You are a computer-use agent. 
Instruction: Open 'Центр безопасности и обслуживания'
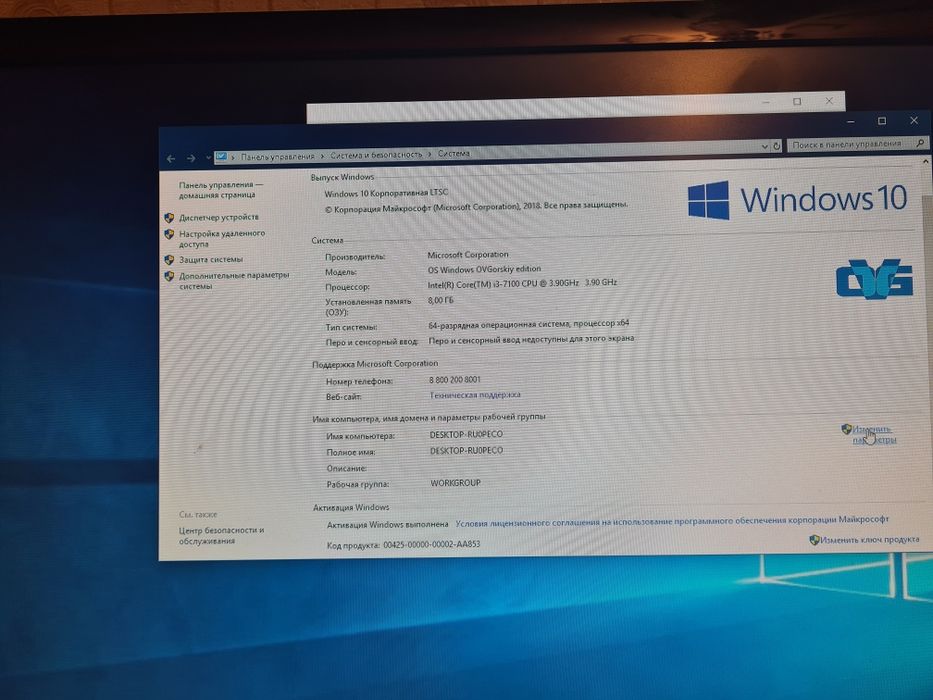point(221,535)
